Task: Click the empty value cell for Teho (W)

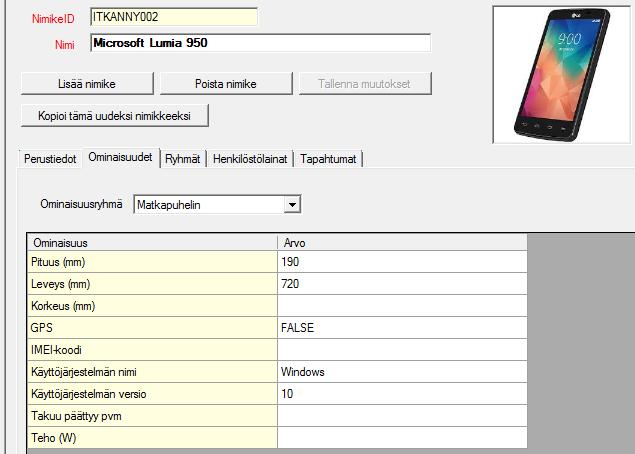Action: (x=402, y=437)
